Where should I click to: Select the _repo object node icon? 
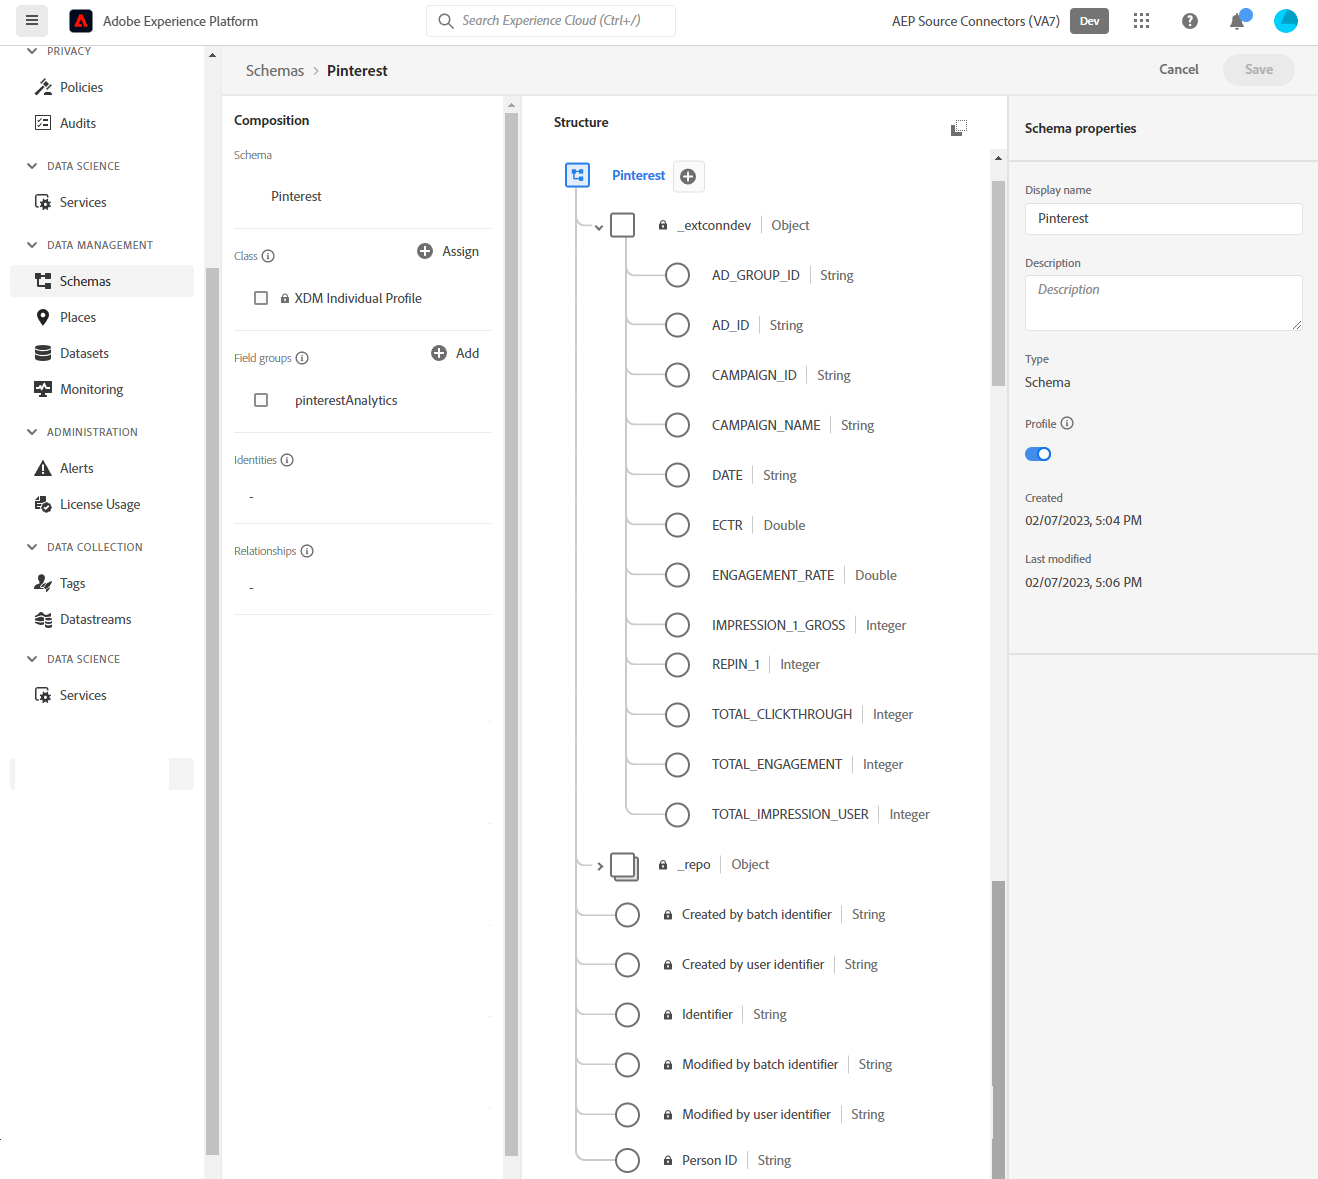624,866
